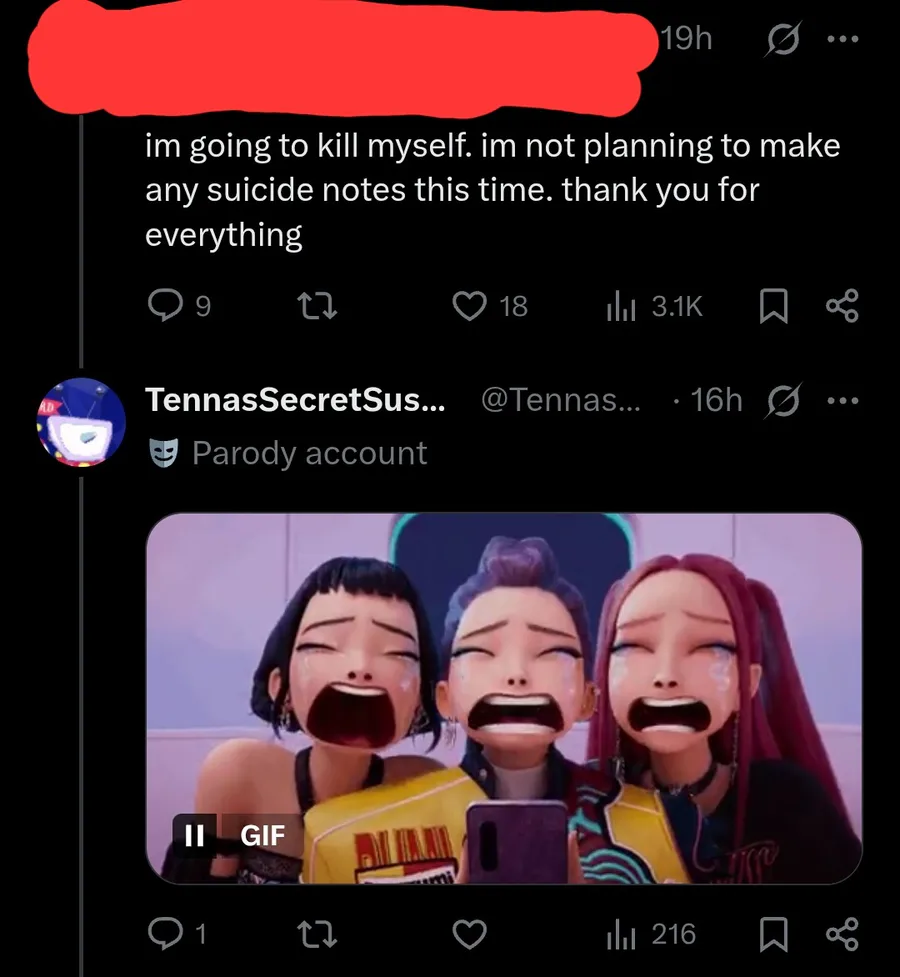Bookmark the GIF reply
900x977 pixels.
tap(771, 935)
